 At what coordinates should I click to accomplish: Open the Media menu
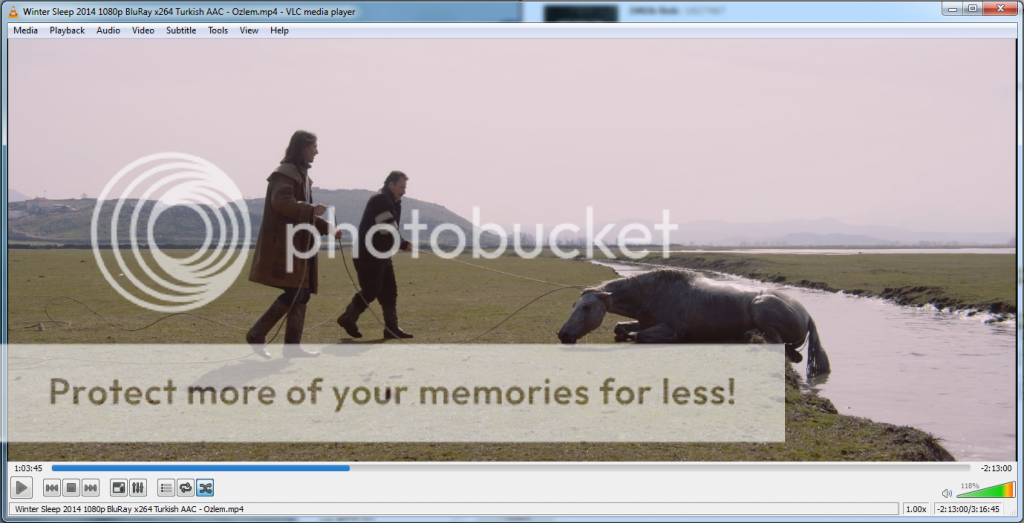[x=25, y=30]
